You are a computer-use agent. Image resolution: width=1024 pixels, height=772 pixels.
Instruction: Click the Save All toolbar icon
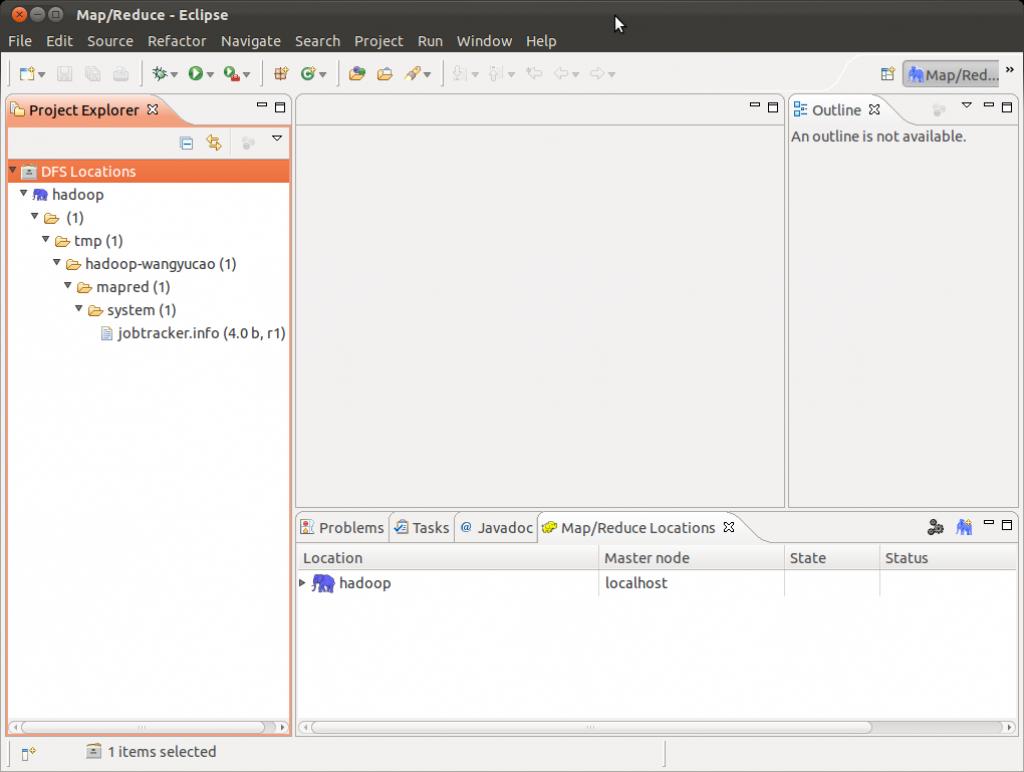point(93,74)
